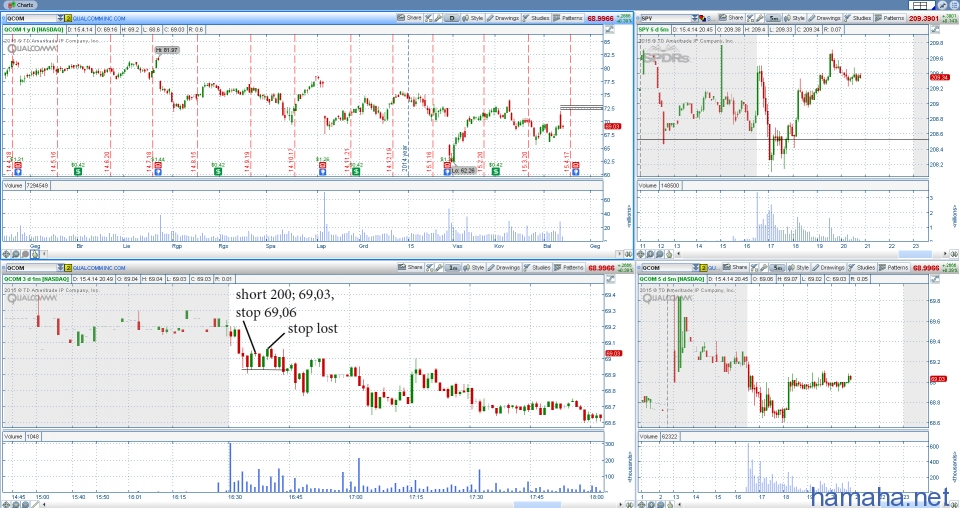Screen dimensions: 960x508
Task: Open Studies menu in QCOM daily chart
Action: click(x=536, y=18)
